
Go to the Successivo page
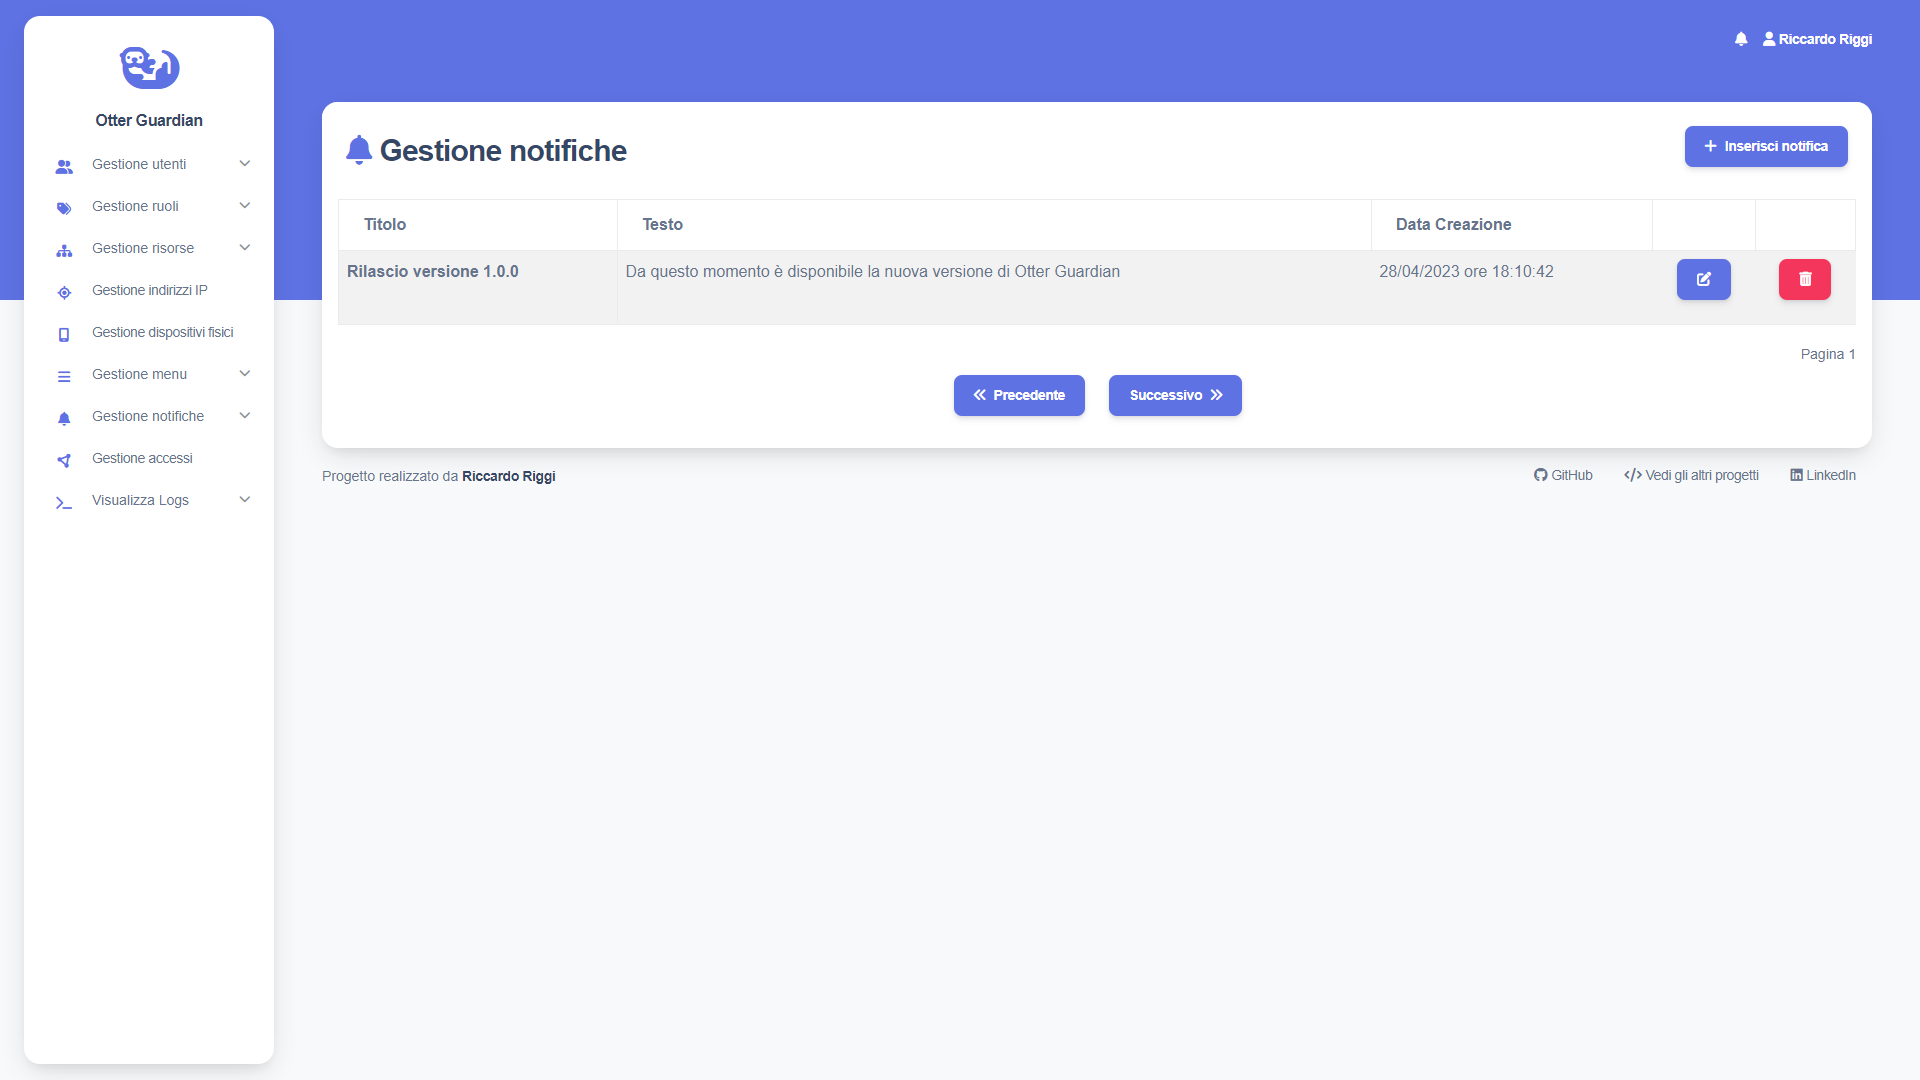[1175, 395]
